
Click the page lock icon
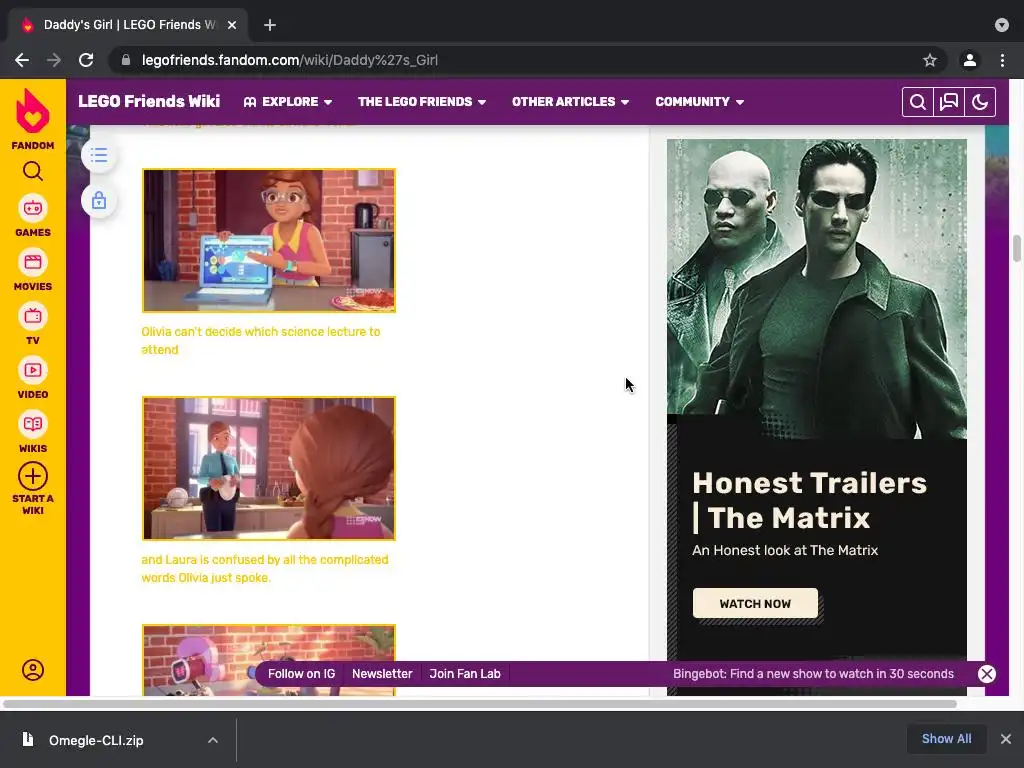pos(99,200)
